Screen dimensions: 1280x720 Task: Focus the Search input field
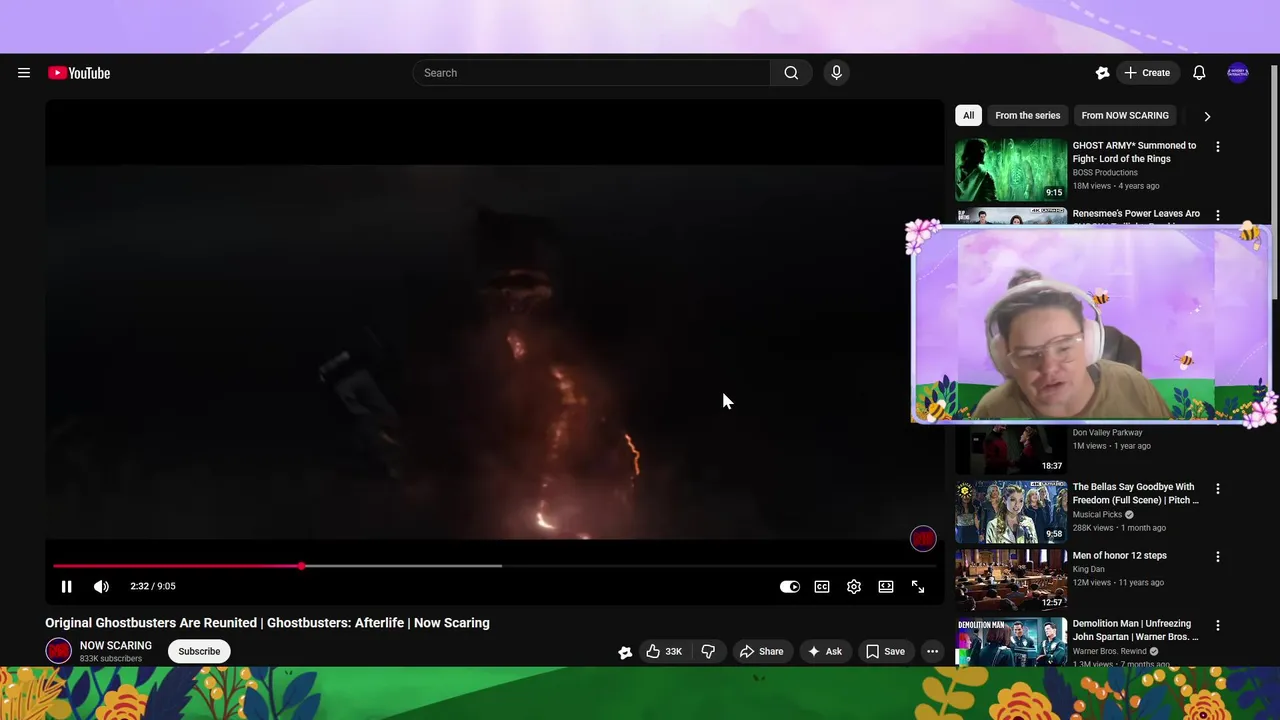(591, 73)
